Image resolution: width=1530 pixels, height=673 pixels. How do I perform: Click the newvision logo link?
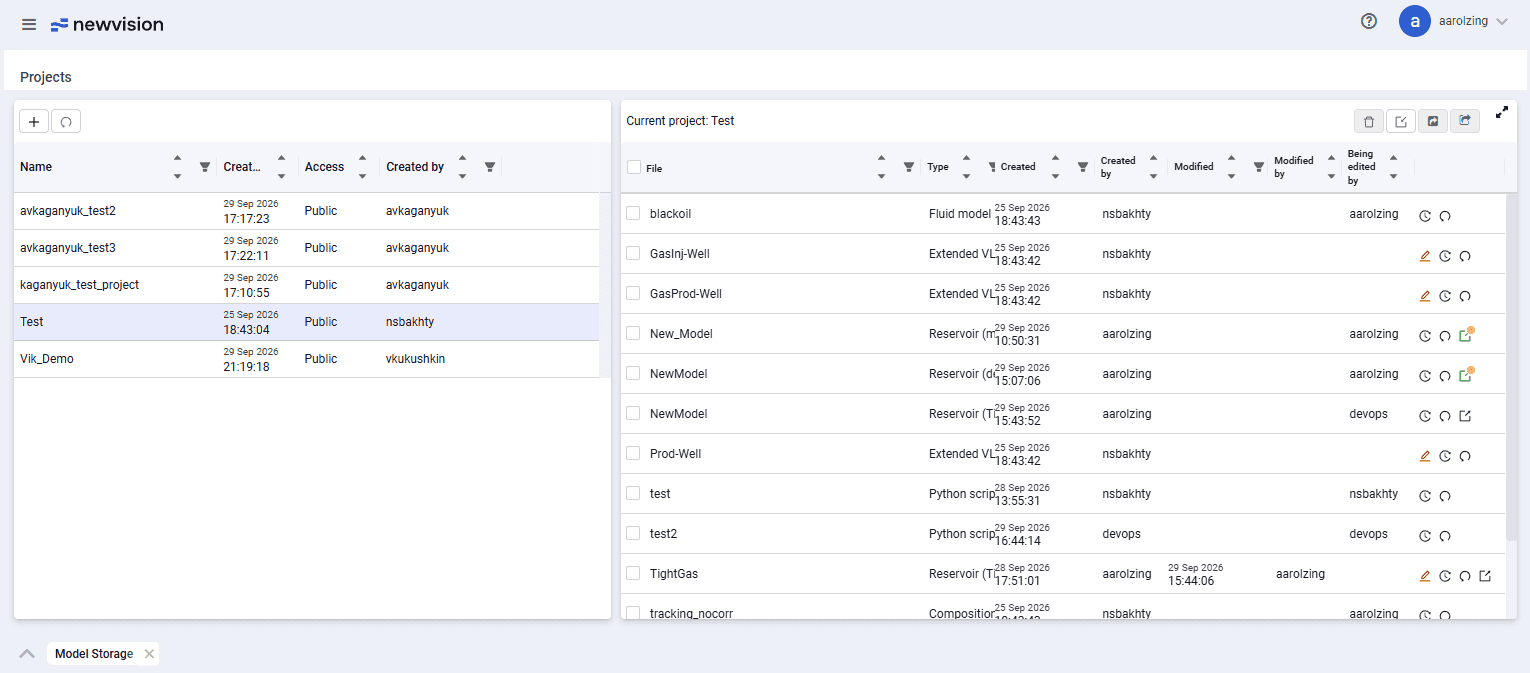[107, 24]
